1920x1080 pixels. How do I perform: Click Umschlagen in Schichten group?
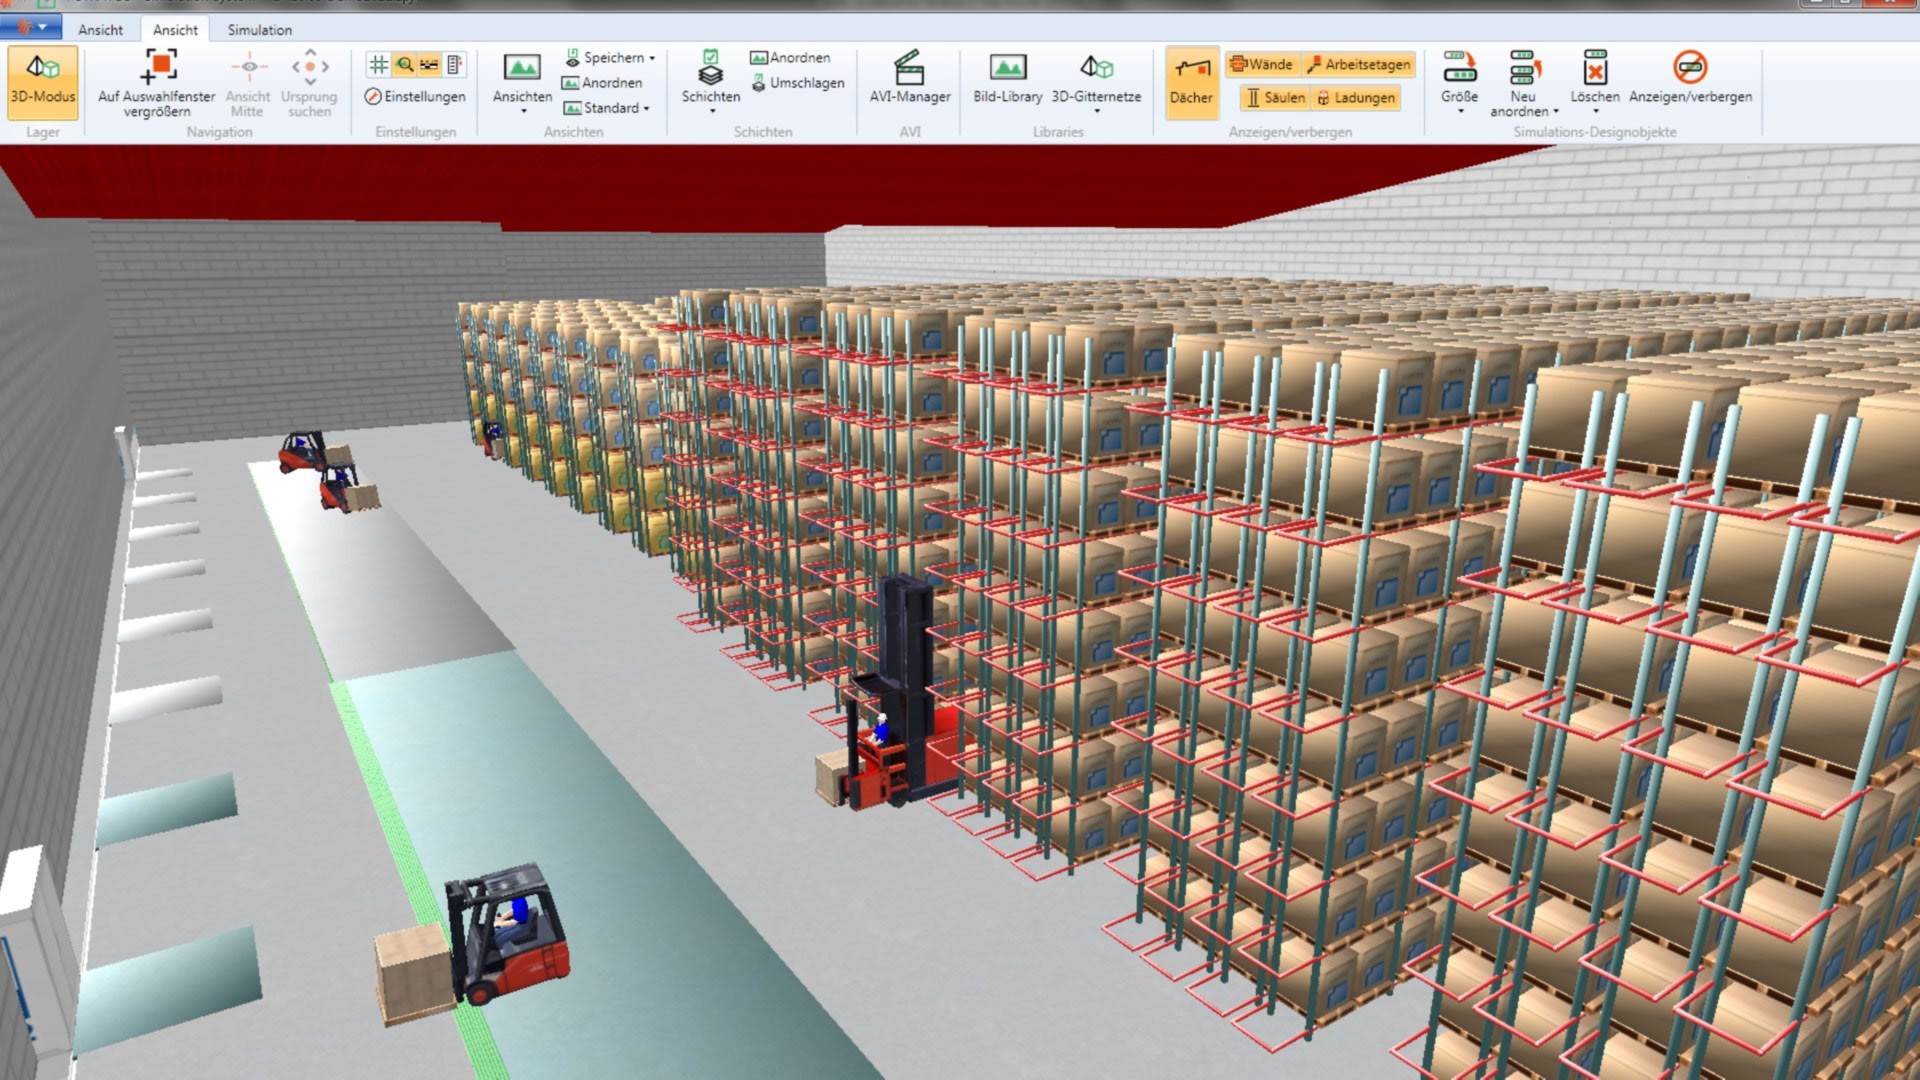coord(797,83)
